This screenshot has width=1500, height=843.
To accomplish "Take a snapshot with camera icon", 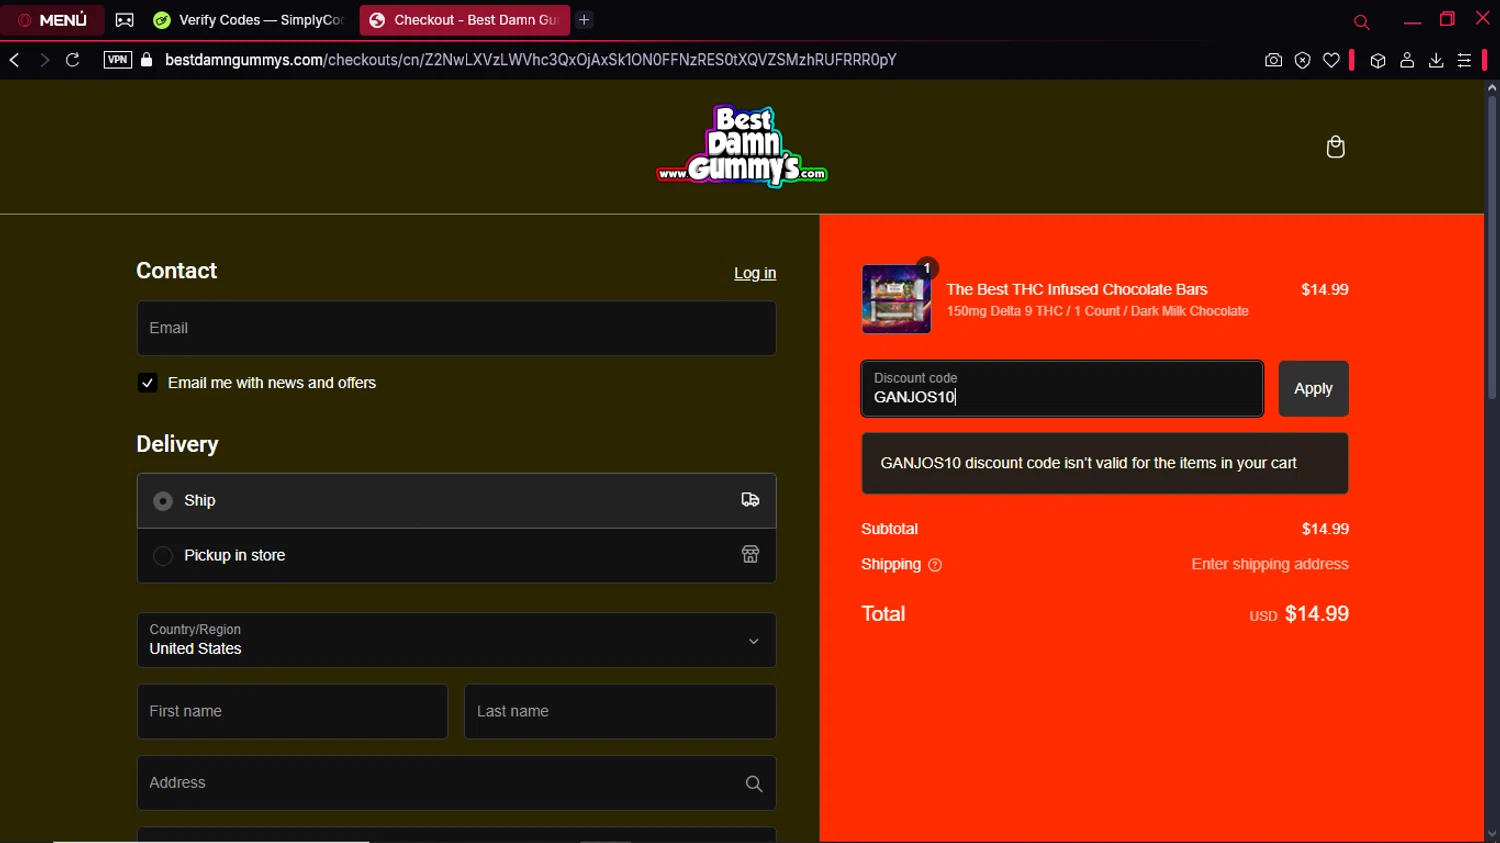I will 1273,60.
